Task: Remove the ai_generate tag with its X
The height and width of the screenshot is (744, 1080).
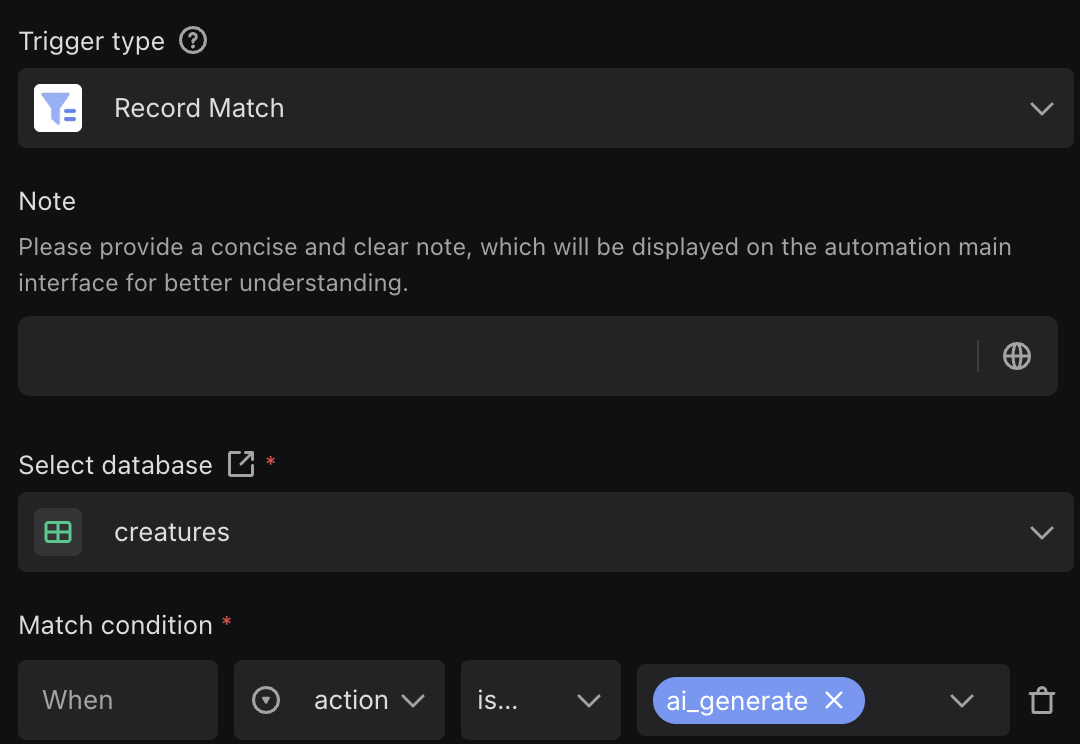Action: pyautogui.click(x=834, y=701)
